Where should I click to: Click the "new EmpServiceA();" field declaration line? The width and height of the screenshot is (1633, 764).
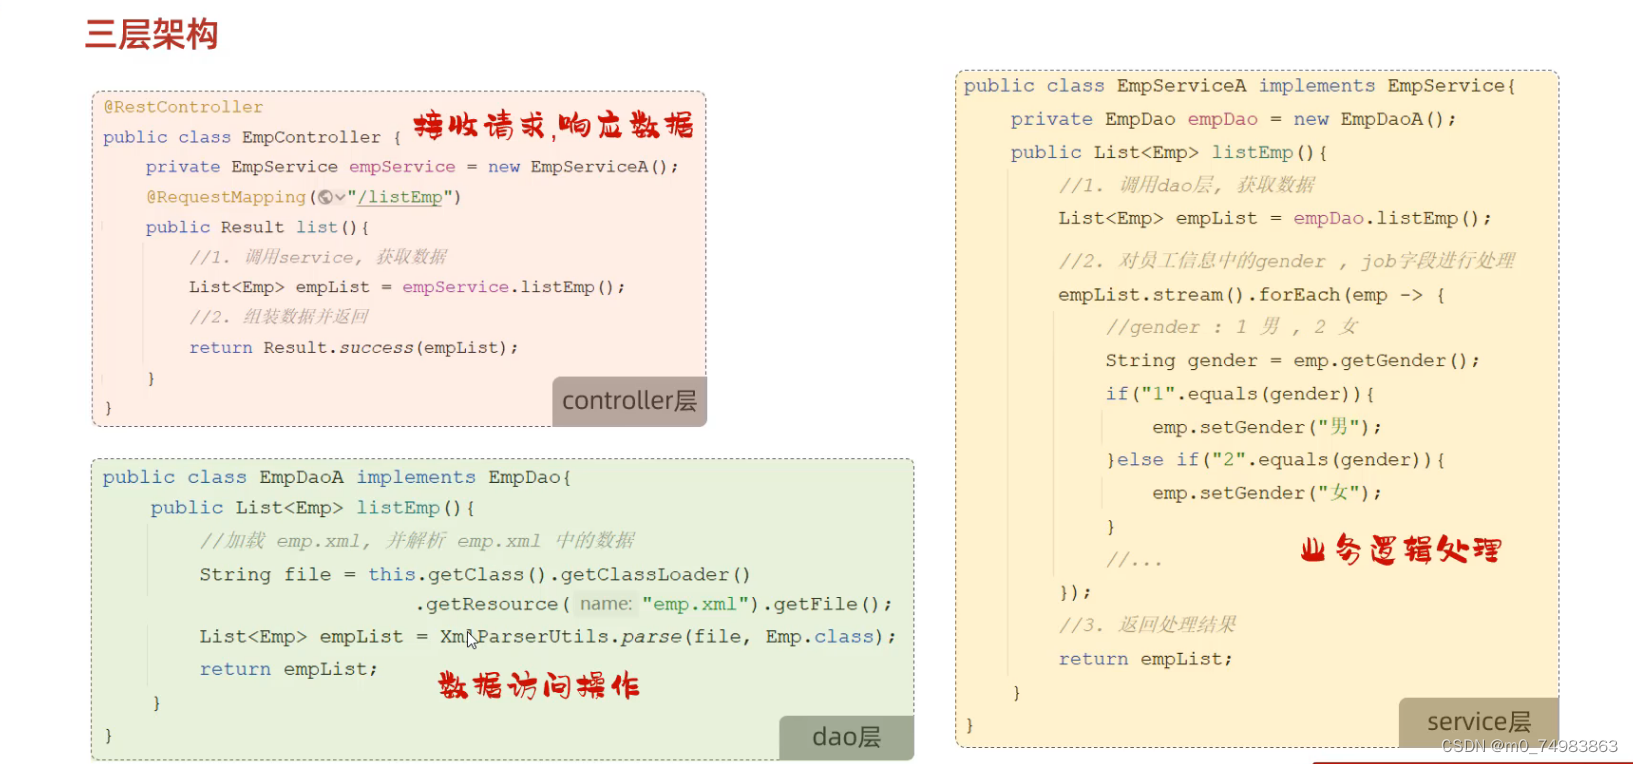click(x=412, y=167)
